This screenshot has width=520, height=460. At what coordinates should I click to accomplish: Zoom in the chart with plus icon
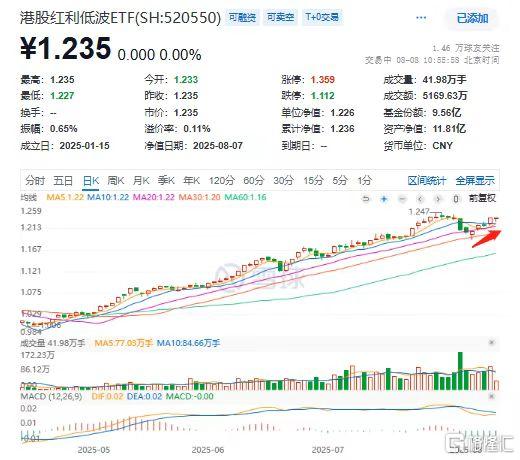tap(384, 199)
